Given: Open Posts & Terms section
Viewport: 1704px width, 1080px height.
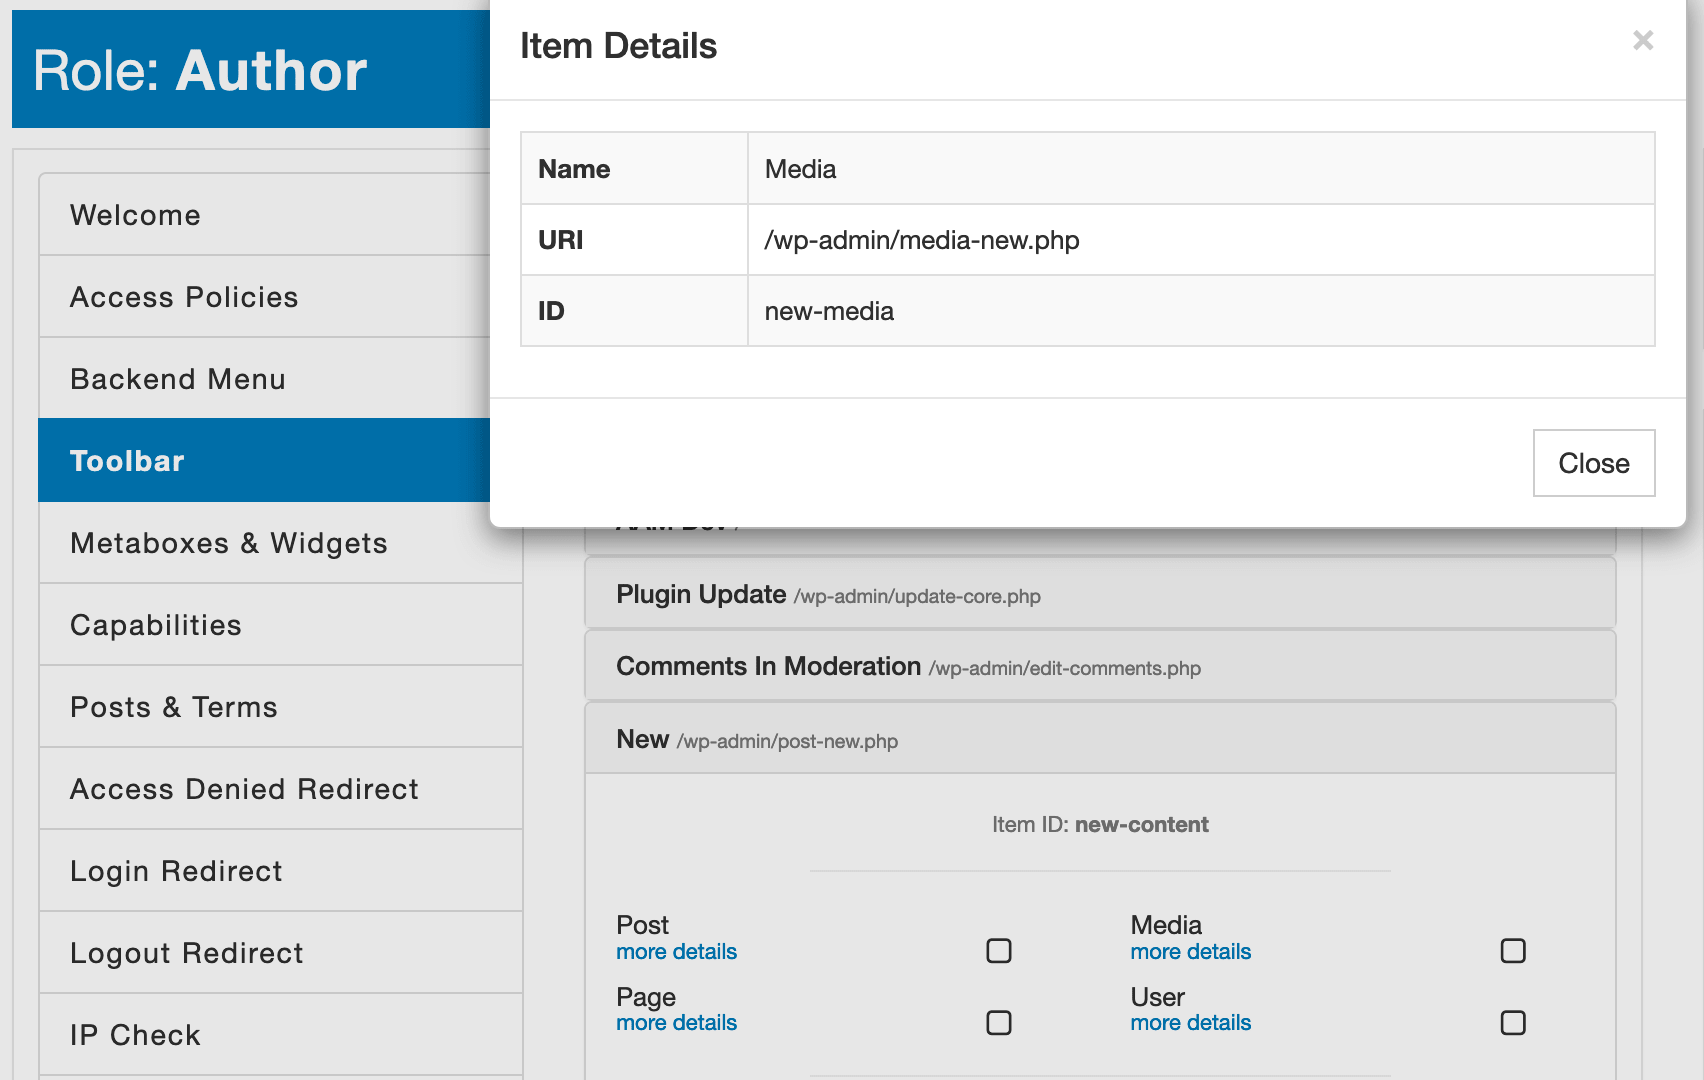Looking at the screenshot, I should (281, 707).
